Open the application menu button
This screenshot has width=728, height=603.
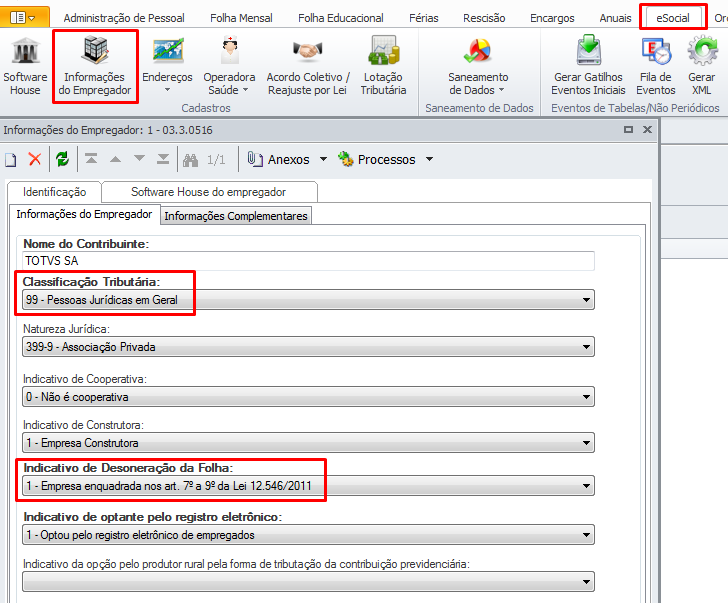click(24, 18)
